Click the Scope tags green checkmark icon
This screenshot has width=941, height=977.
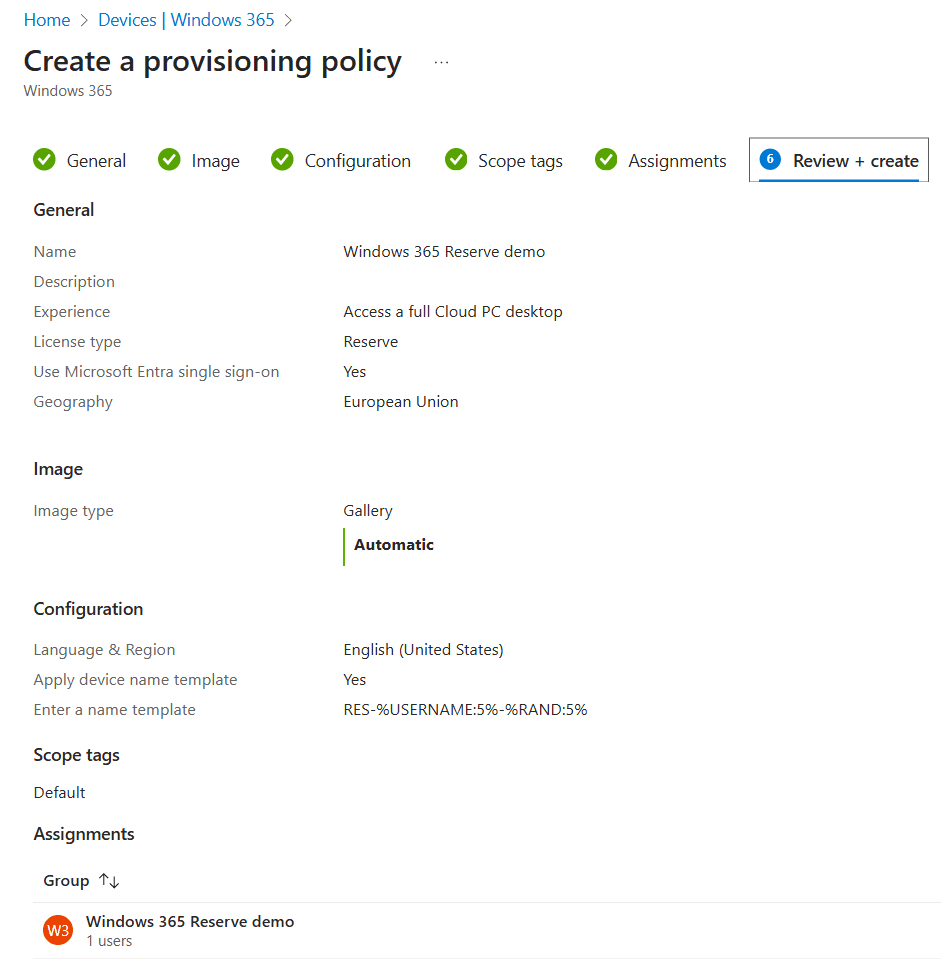pos(456,160)
